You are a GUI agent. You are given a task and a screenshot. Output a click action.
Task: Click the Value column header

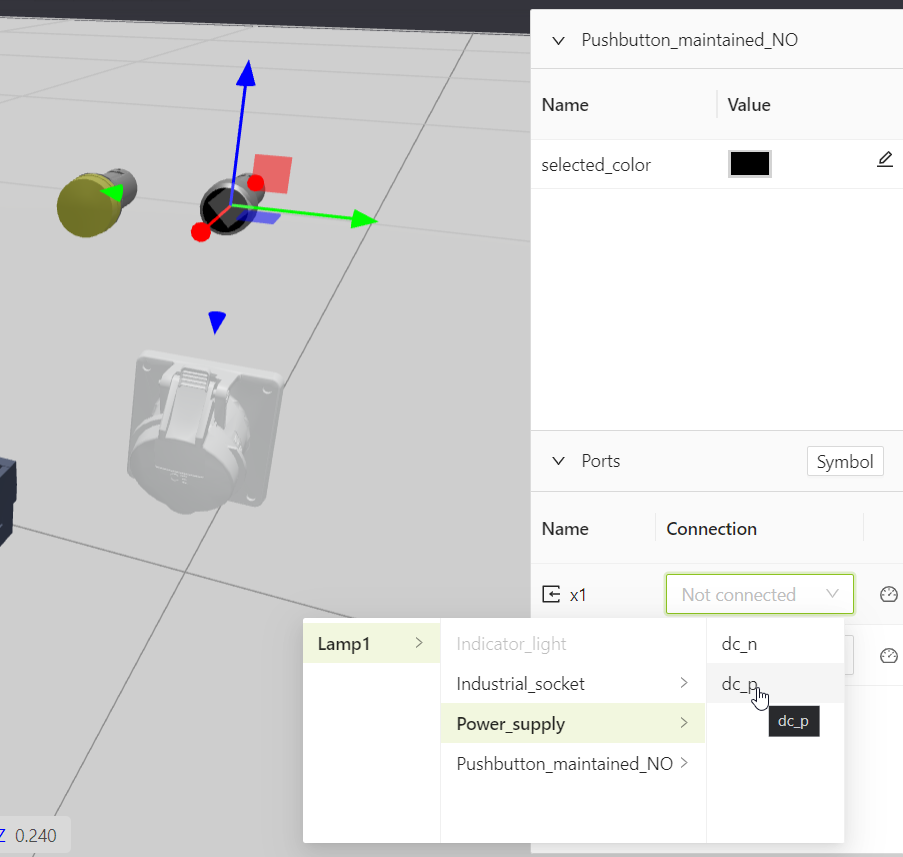(x=749, y=105)
